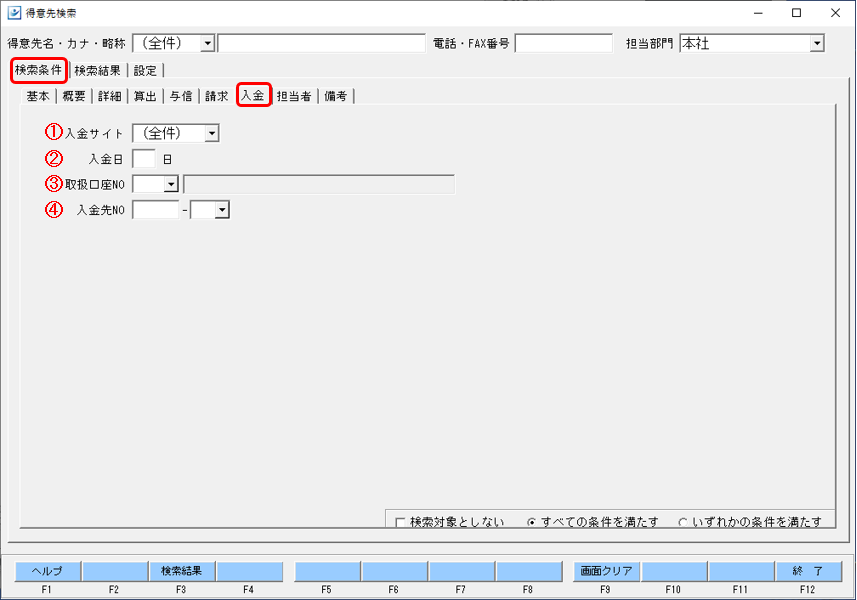
Task: Expand the 担当部門 dropdown showing 本社
Action: (817, 43)
